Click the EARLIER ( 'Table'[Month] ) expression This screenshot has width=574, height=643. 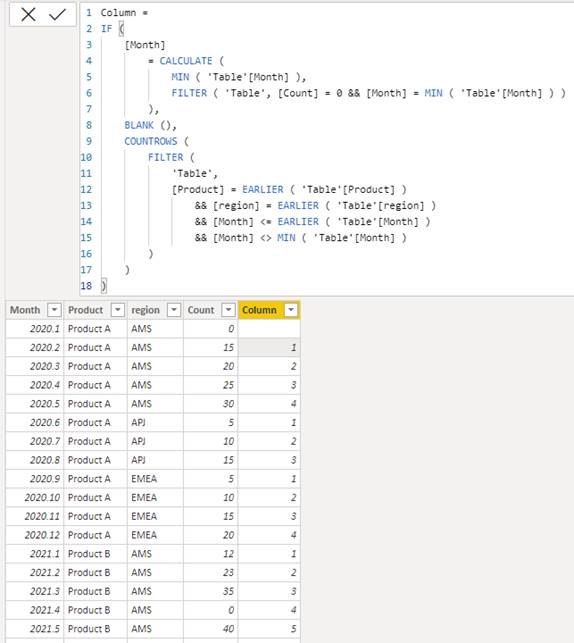pos(353,221)
